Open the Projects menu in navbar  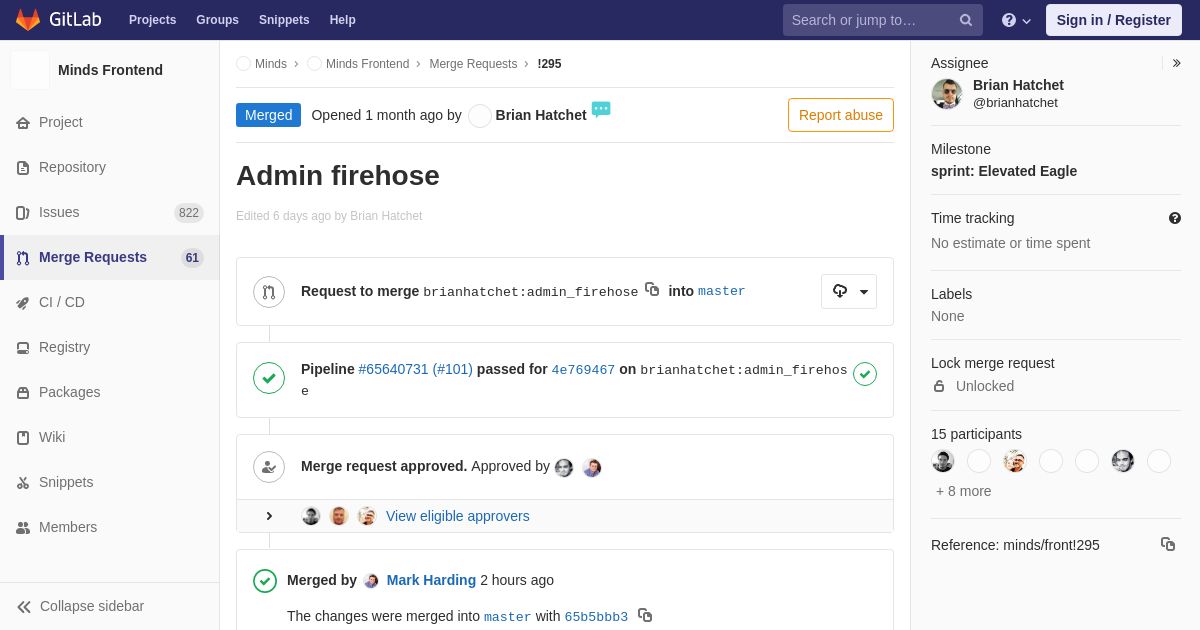pos(152,20)
